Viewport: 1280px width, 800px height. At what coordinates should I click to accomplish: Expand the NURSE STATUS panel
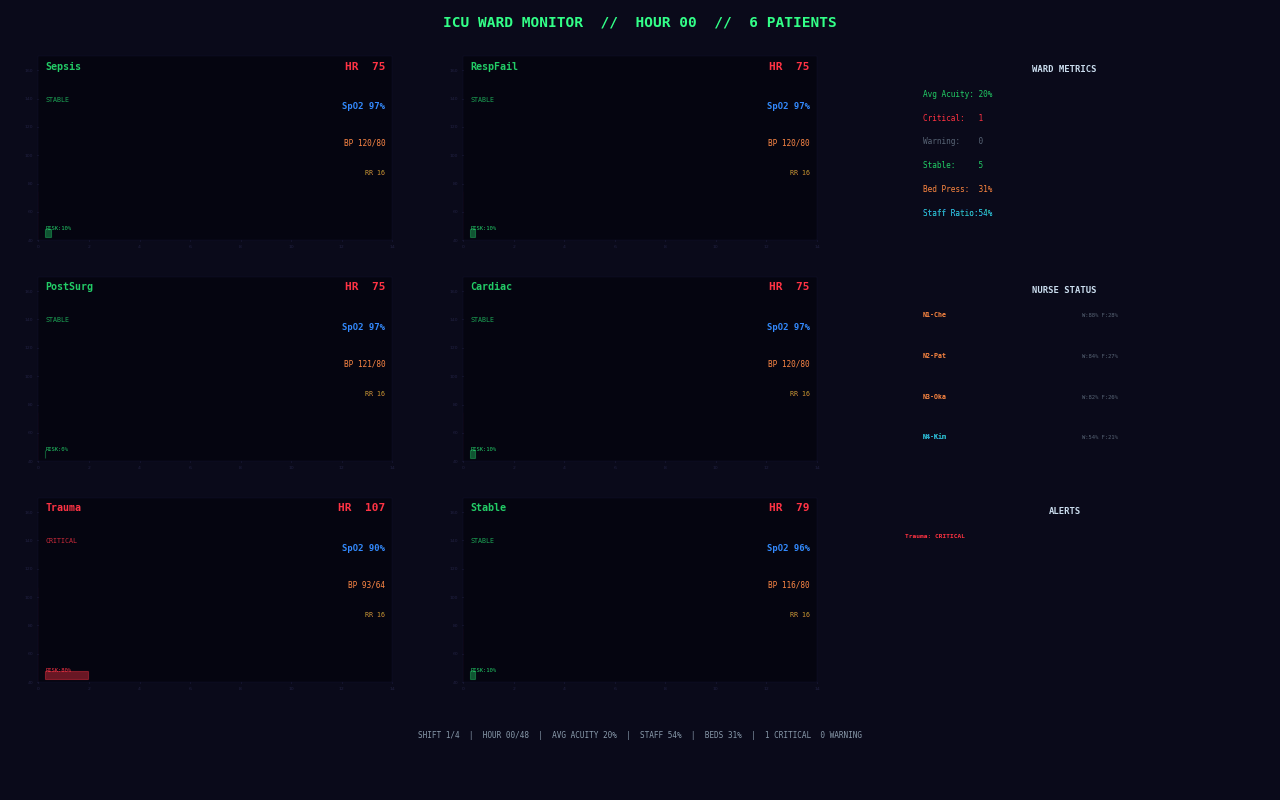[x=1064, y=289]
